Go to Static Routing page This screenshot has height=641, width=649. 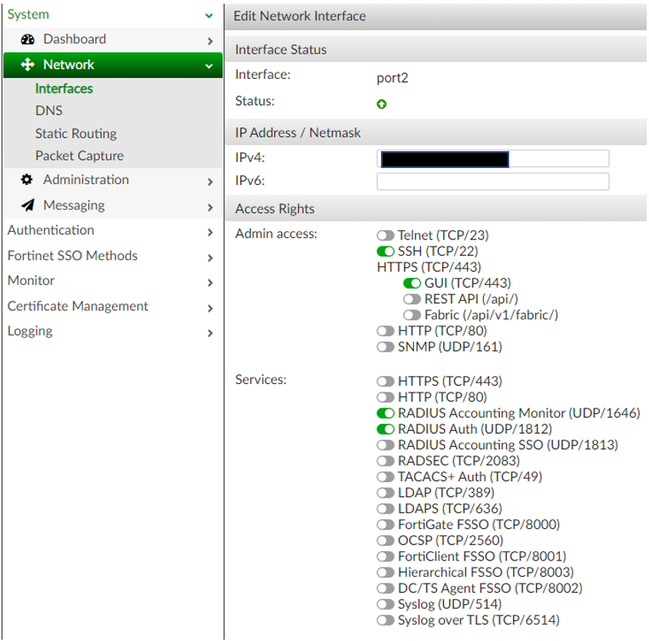coord(76,134)
